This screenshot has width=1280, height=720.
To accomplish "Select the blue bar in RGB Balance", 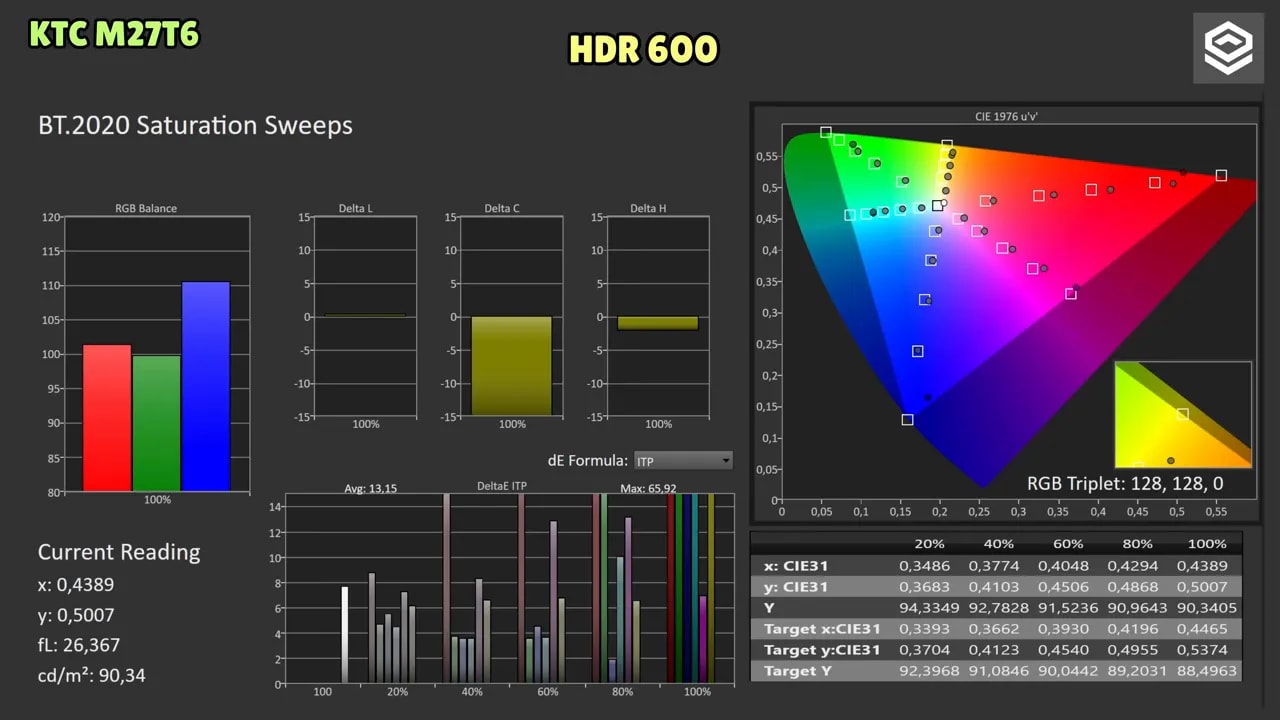I will 206,386.
